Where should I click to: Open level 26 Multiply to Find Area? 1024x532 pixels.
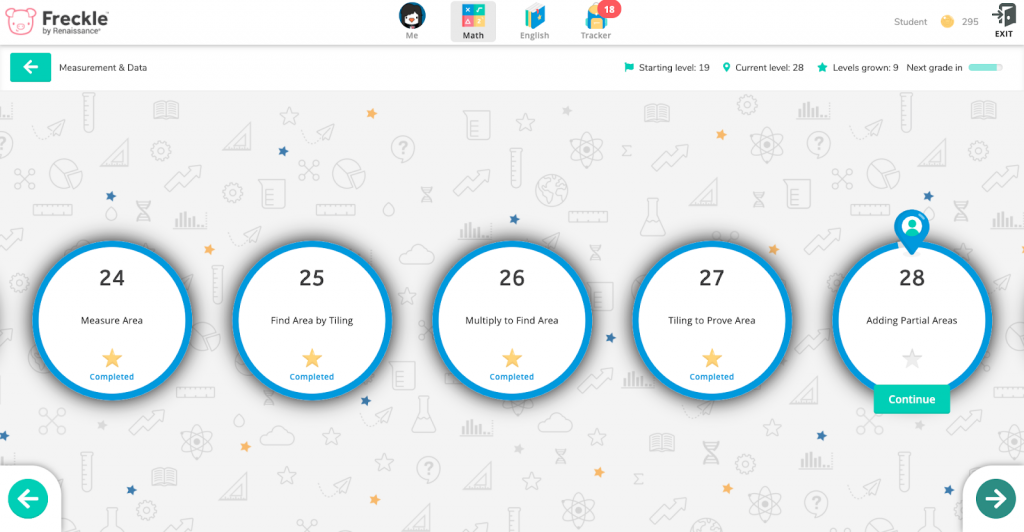[511, 321]
